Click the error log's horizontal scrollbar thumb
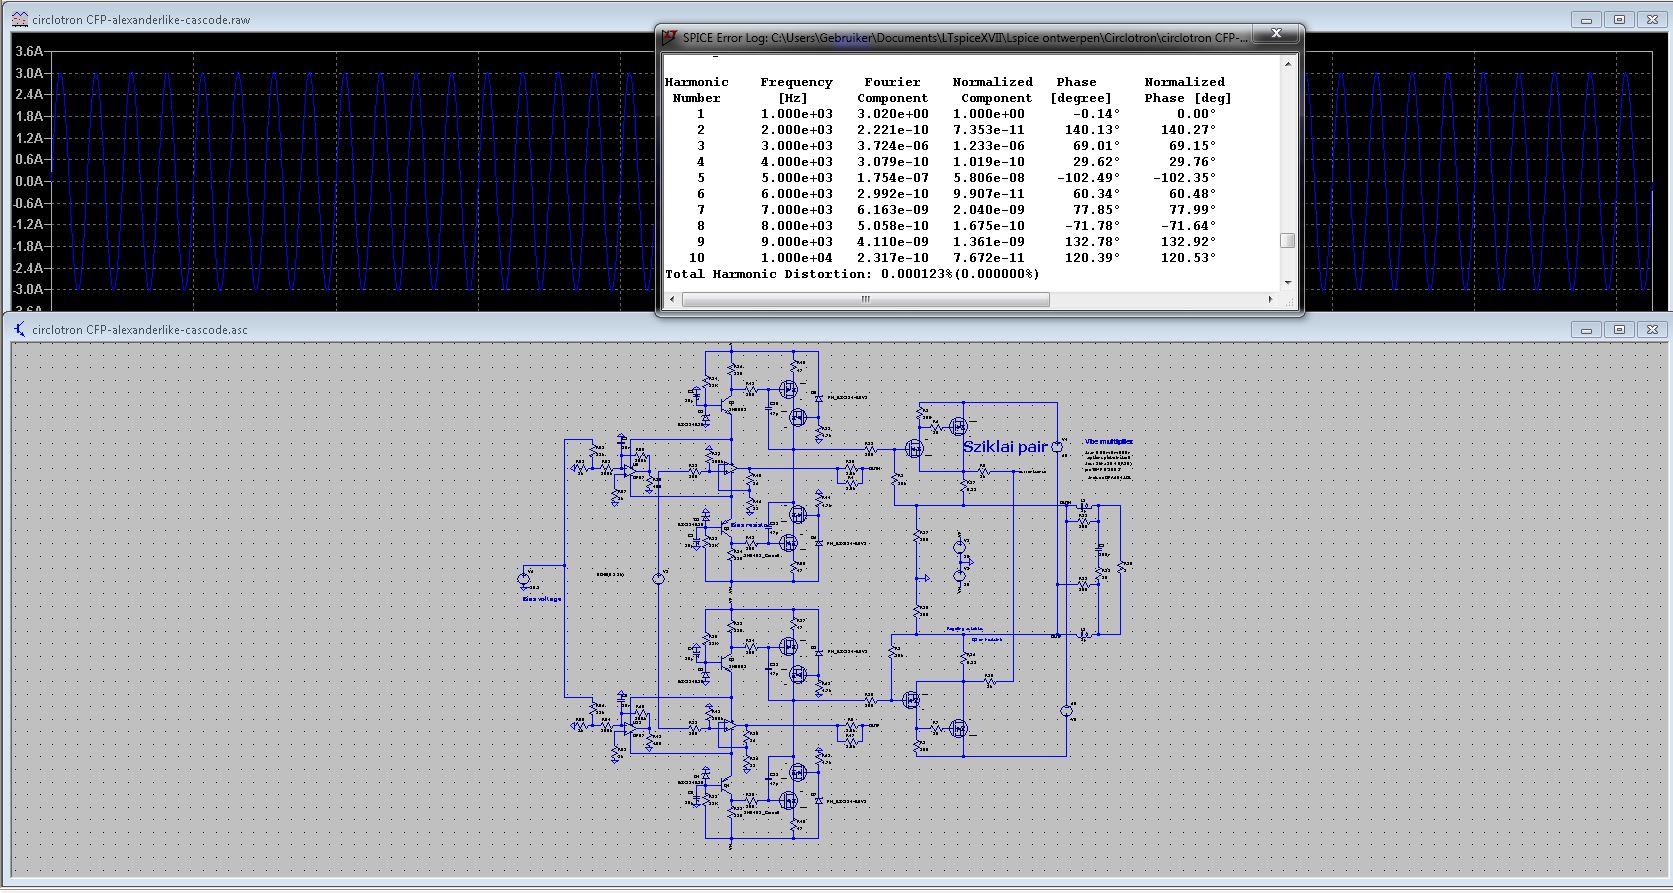 865,299
